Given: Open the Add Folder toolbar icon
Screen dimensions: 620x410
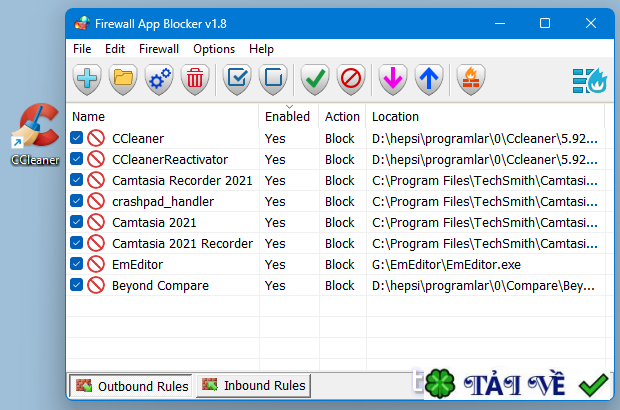Looking at the screenshot, I should point(123,79).
